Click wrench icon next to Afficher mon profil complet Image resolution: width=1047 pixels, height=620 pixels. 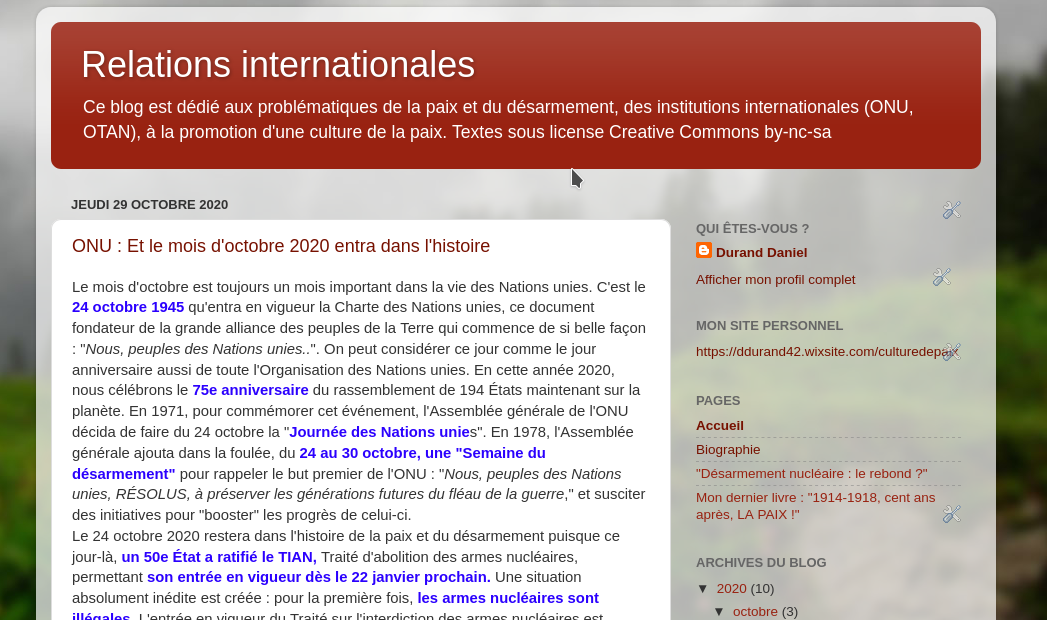click(x=941, y=277)
